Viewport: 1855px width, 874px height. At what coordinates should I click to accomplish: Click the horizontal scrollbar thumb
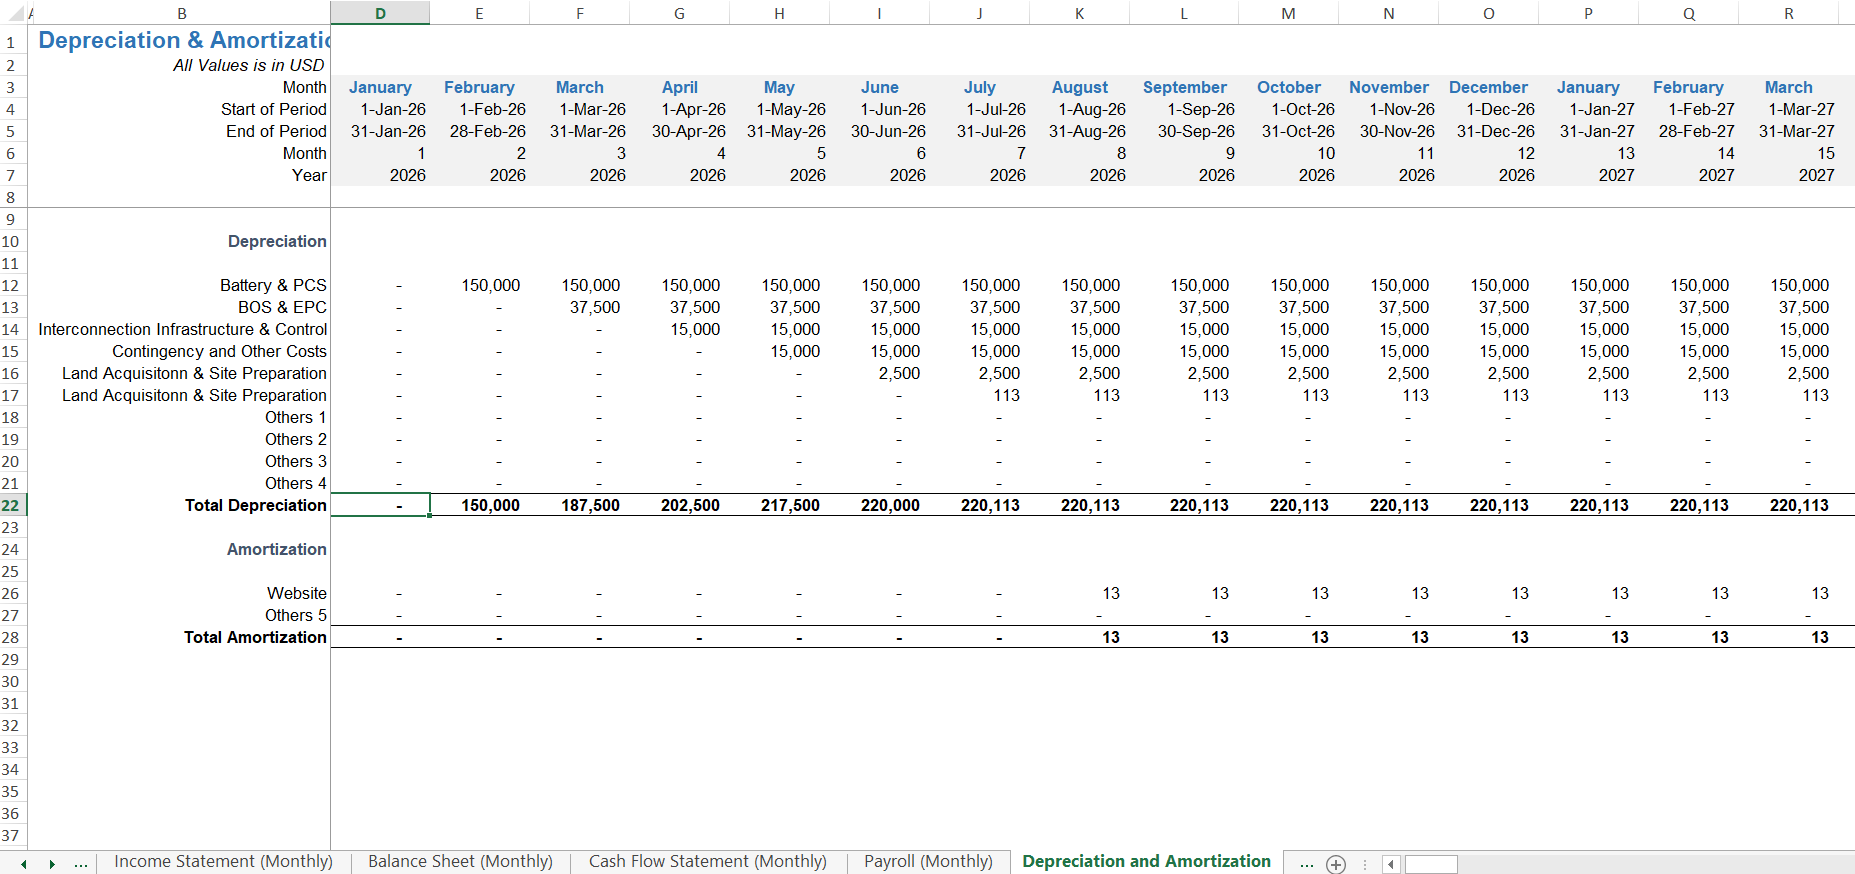pos(1431,865)
